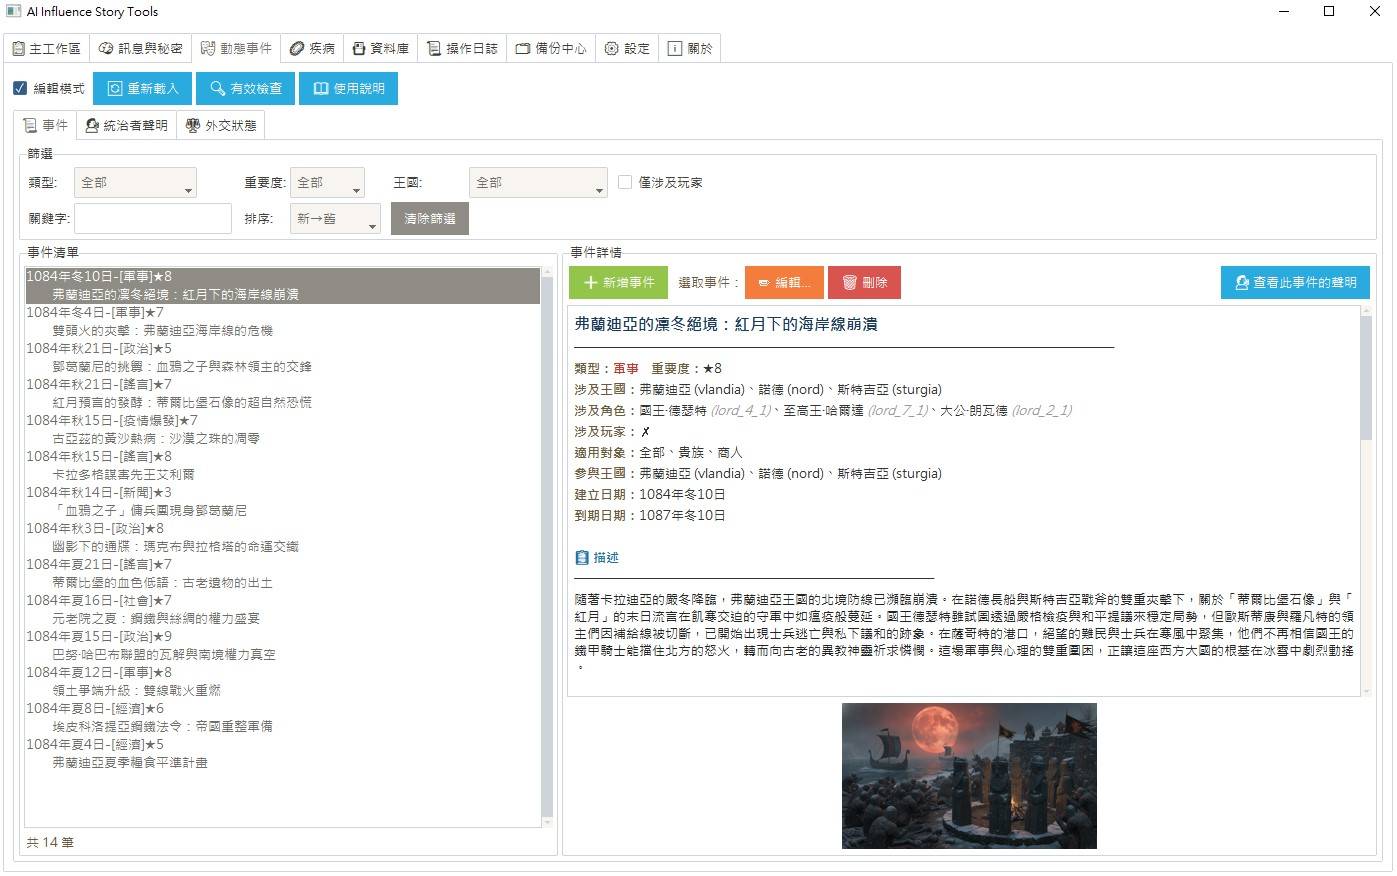The image size is (1397, 876).
Task: Expand the 王國 filter dropdown
Action: (538, 182)
